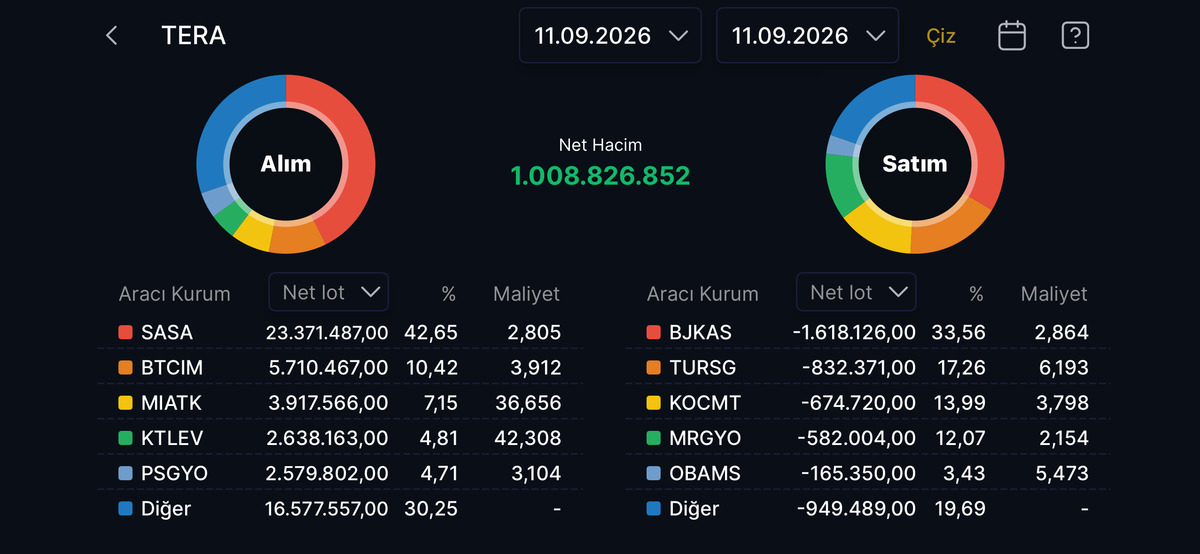Select the PSGYO row label
The image size is (1200, 554).
click(174, 473)
